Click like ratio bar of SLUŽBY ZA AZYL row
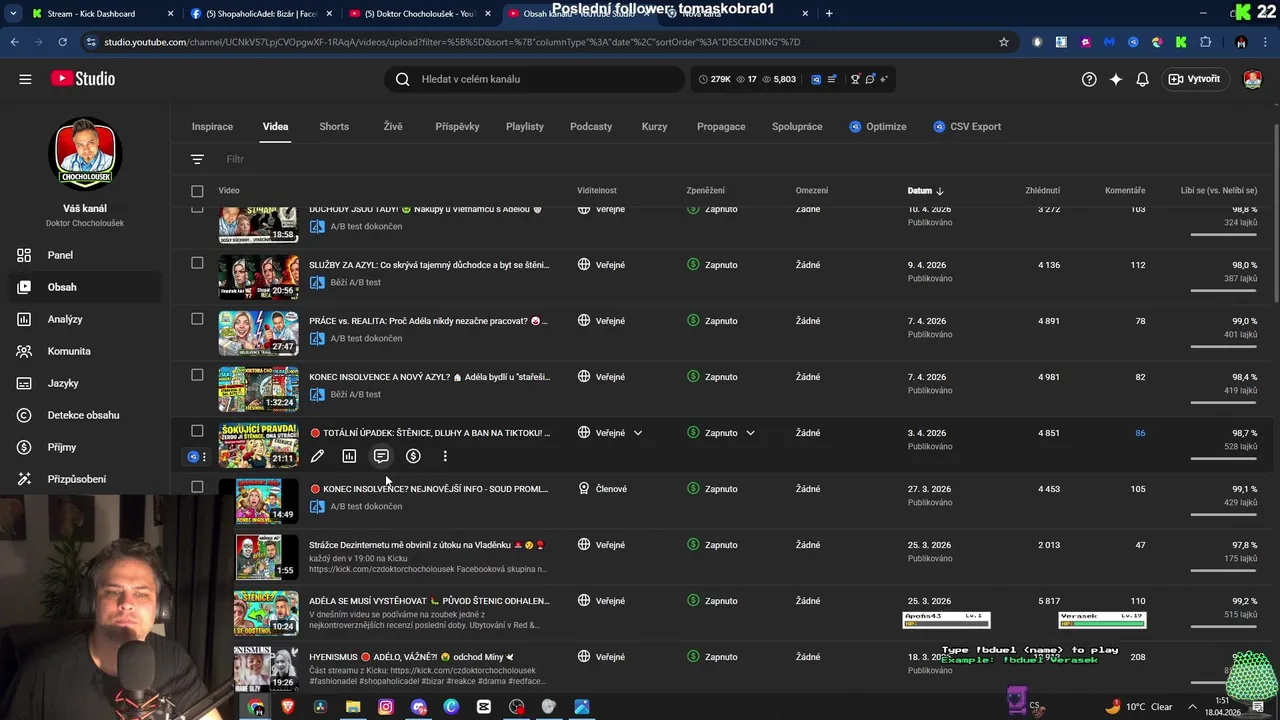1280x720 pixels. pyautogui.click(x=1223, y=291)
